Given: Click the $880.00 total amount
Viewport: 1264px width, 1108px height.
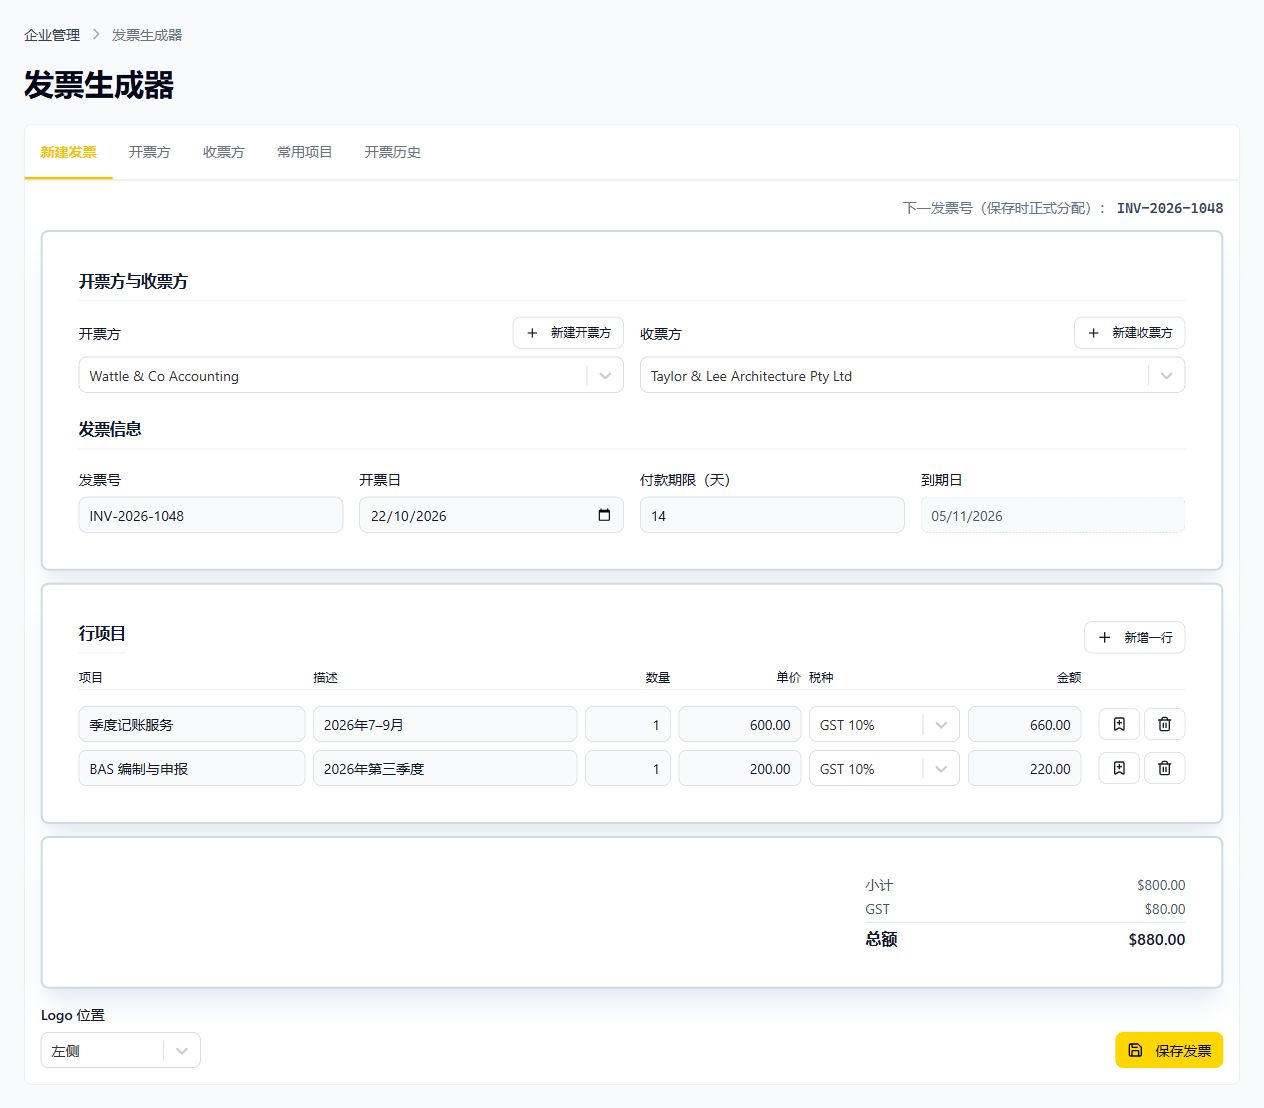Looking at the screenshot, I should coord(1157,939).
